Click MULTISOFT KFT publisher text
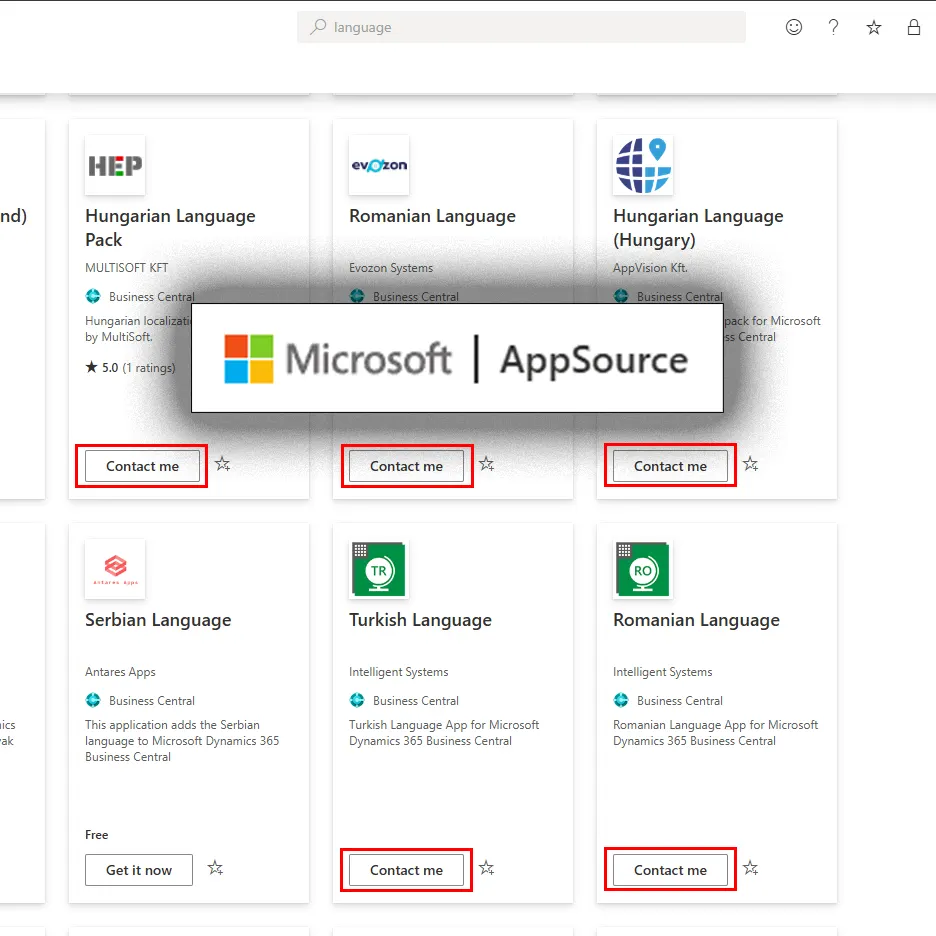 [127, 268]
